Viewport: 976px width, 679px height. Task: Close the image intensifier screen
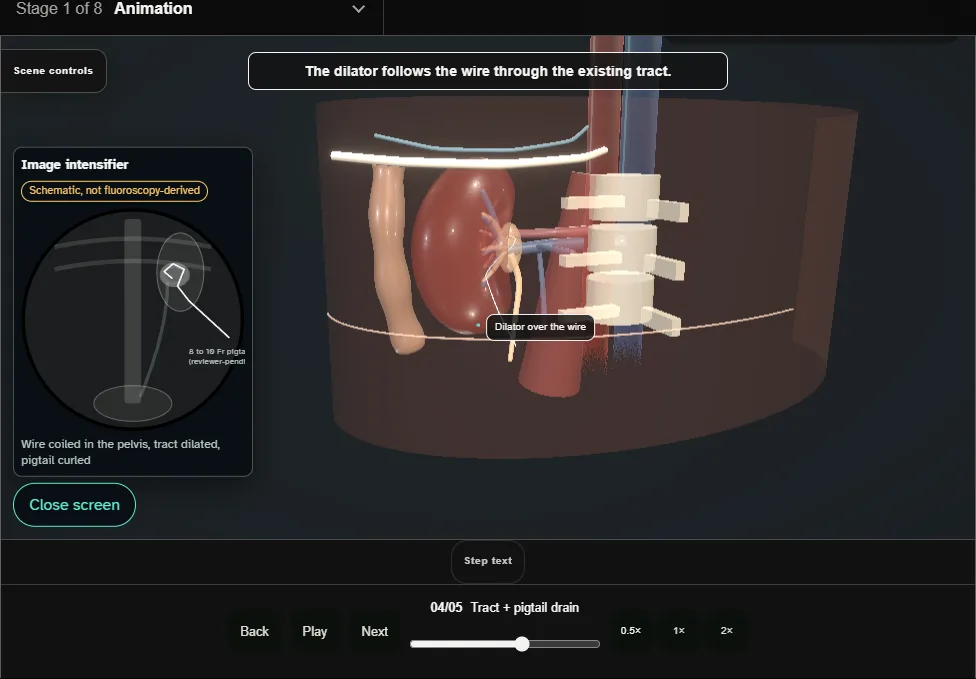[x=74, y=505]
